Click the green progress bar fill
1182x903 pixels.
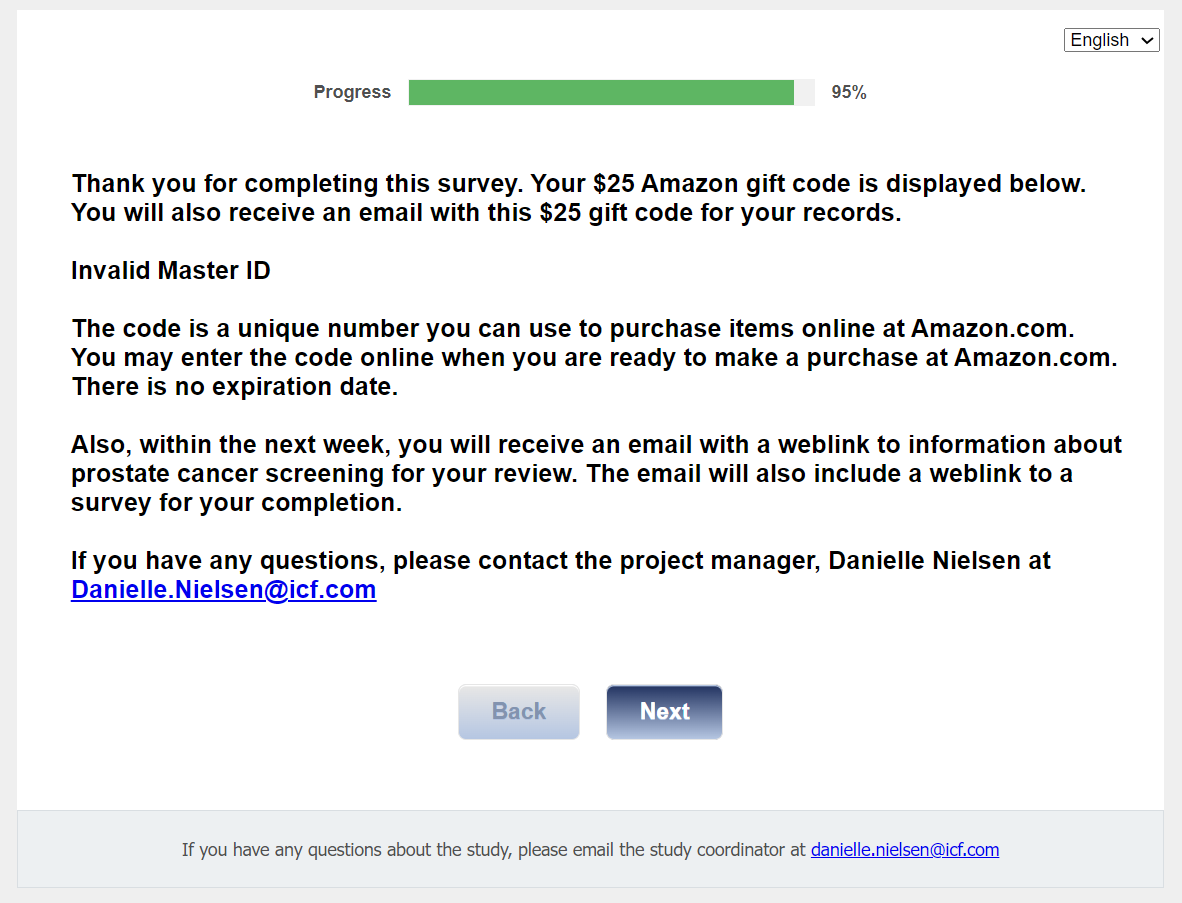(x=600, y=93)
